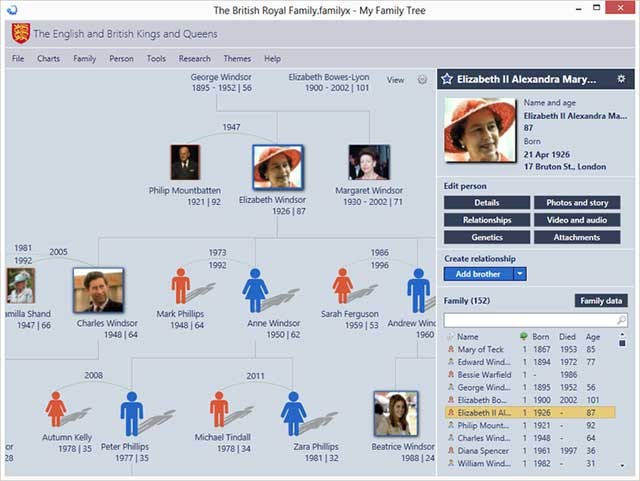This screenshot has height=481, width=640.
Task: Open the Research menu
Action: pos(195,58)
